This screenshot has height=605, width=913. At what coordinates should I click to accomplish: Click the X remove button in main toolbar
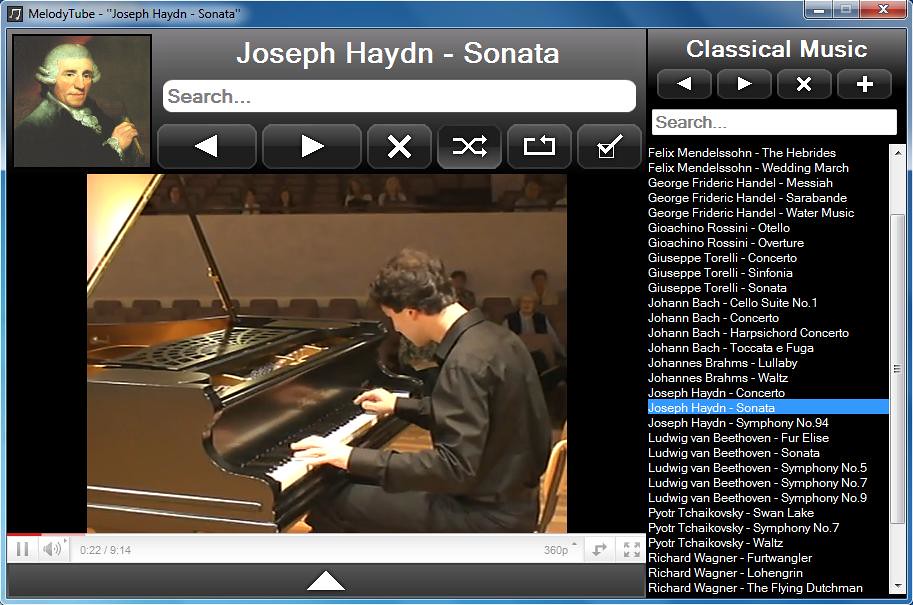(x=399, y=146)
